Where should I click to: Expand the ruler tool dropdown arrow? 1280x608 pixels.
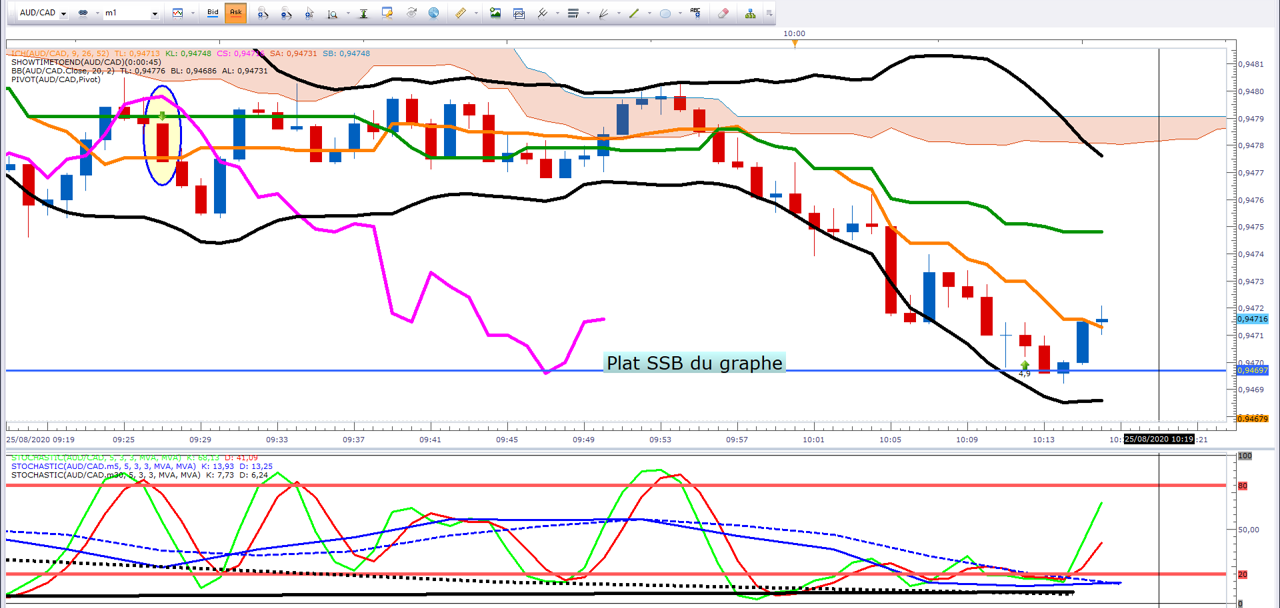click(x=476, y=13)
